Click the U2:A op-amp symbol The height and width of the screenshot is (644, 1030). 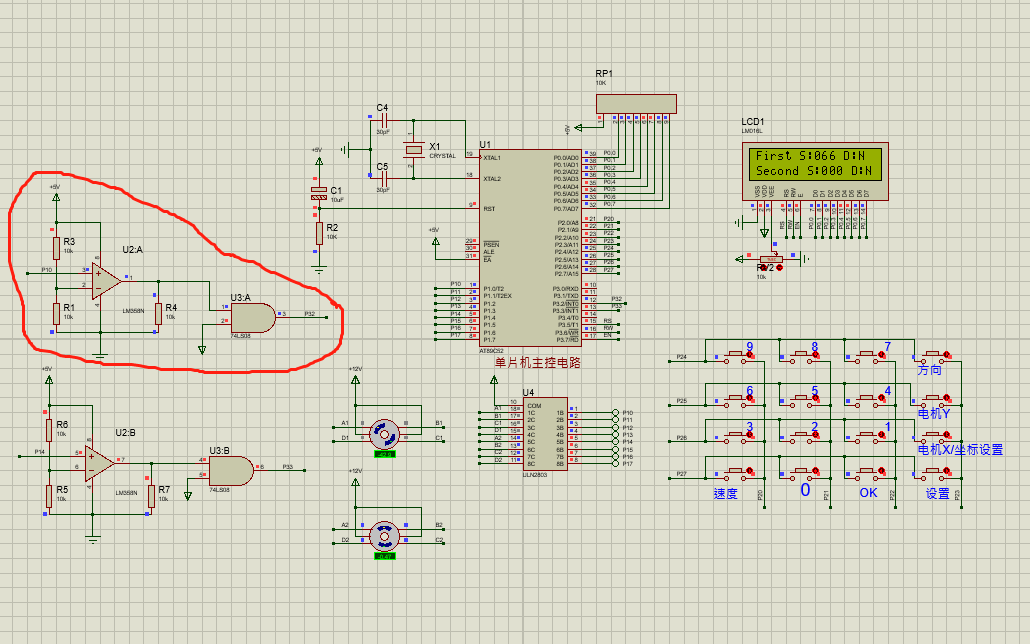pyautogui.click(x=106, y=281)
